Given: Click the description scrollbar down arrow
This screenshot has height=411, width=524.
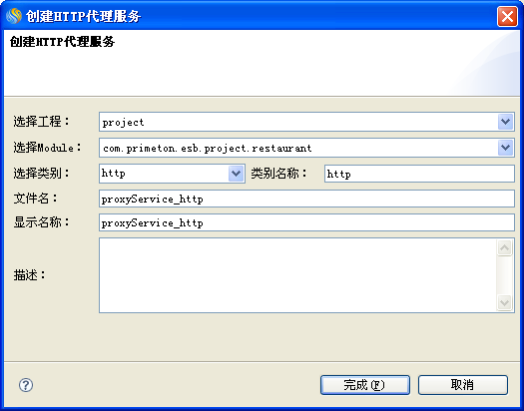Looking at the screenshot, I should (504, 302).
